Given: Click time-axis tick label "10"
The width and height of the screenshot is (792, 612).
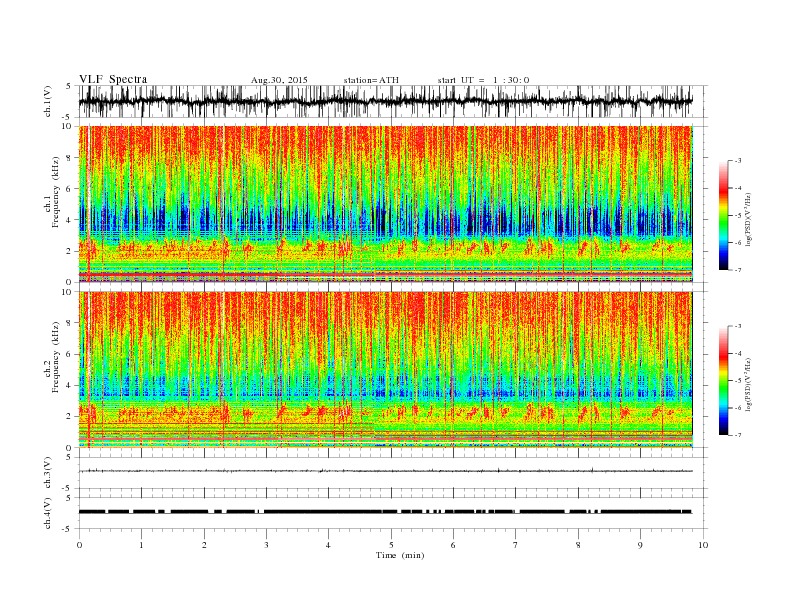Looking at the screenshot, I should tap(703, 545).
